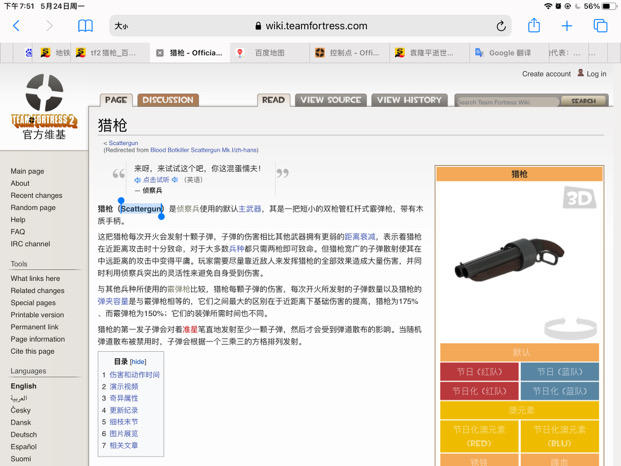Switch language to Deutsch
The image size is (621, 466).
[24, 434]
